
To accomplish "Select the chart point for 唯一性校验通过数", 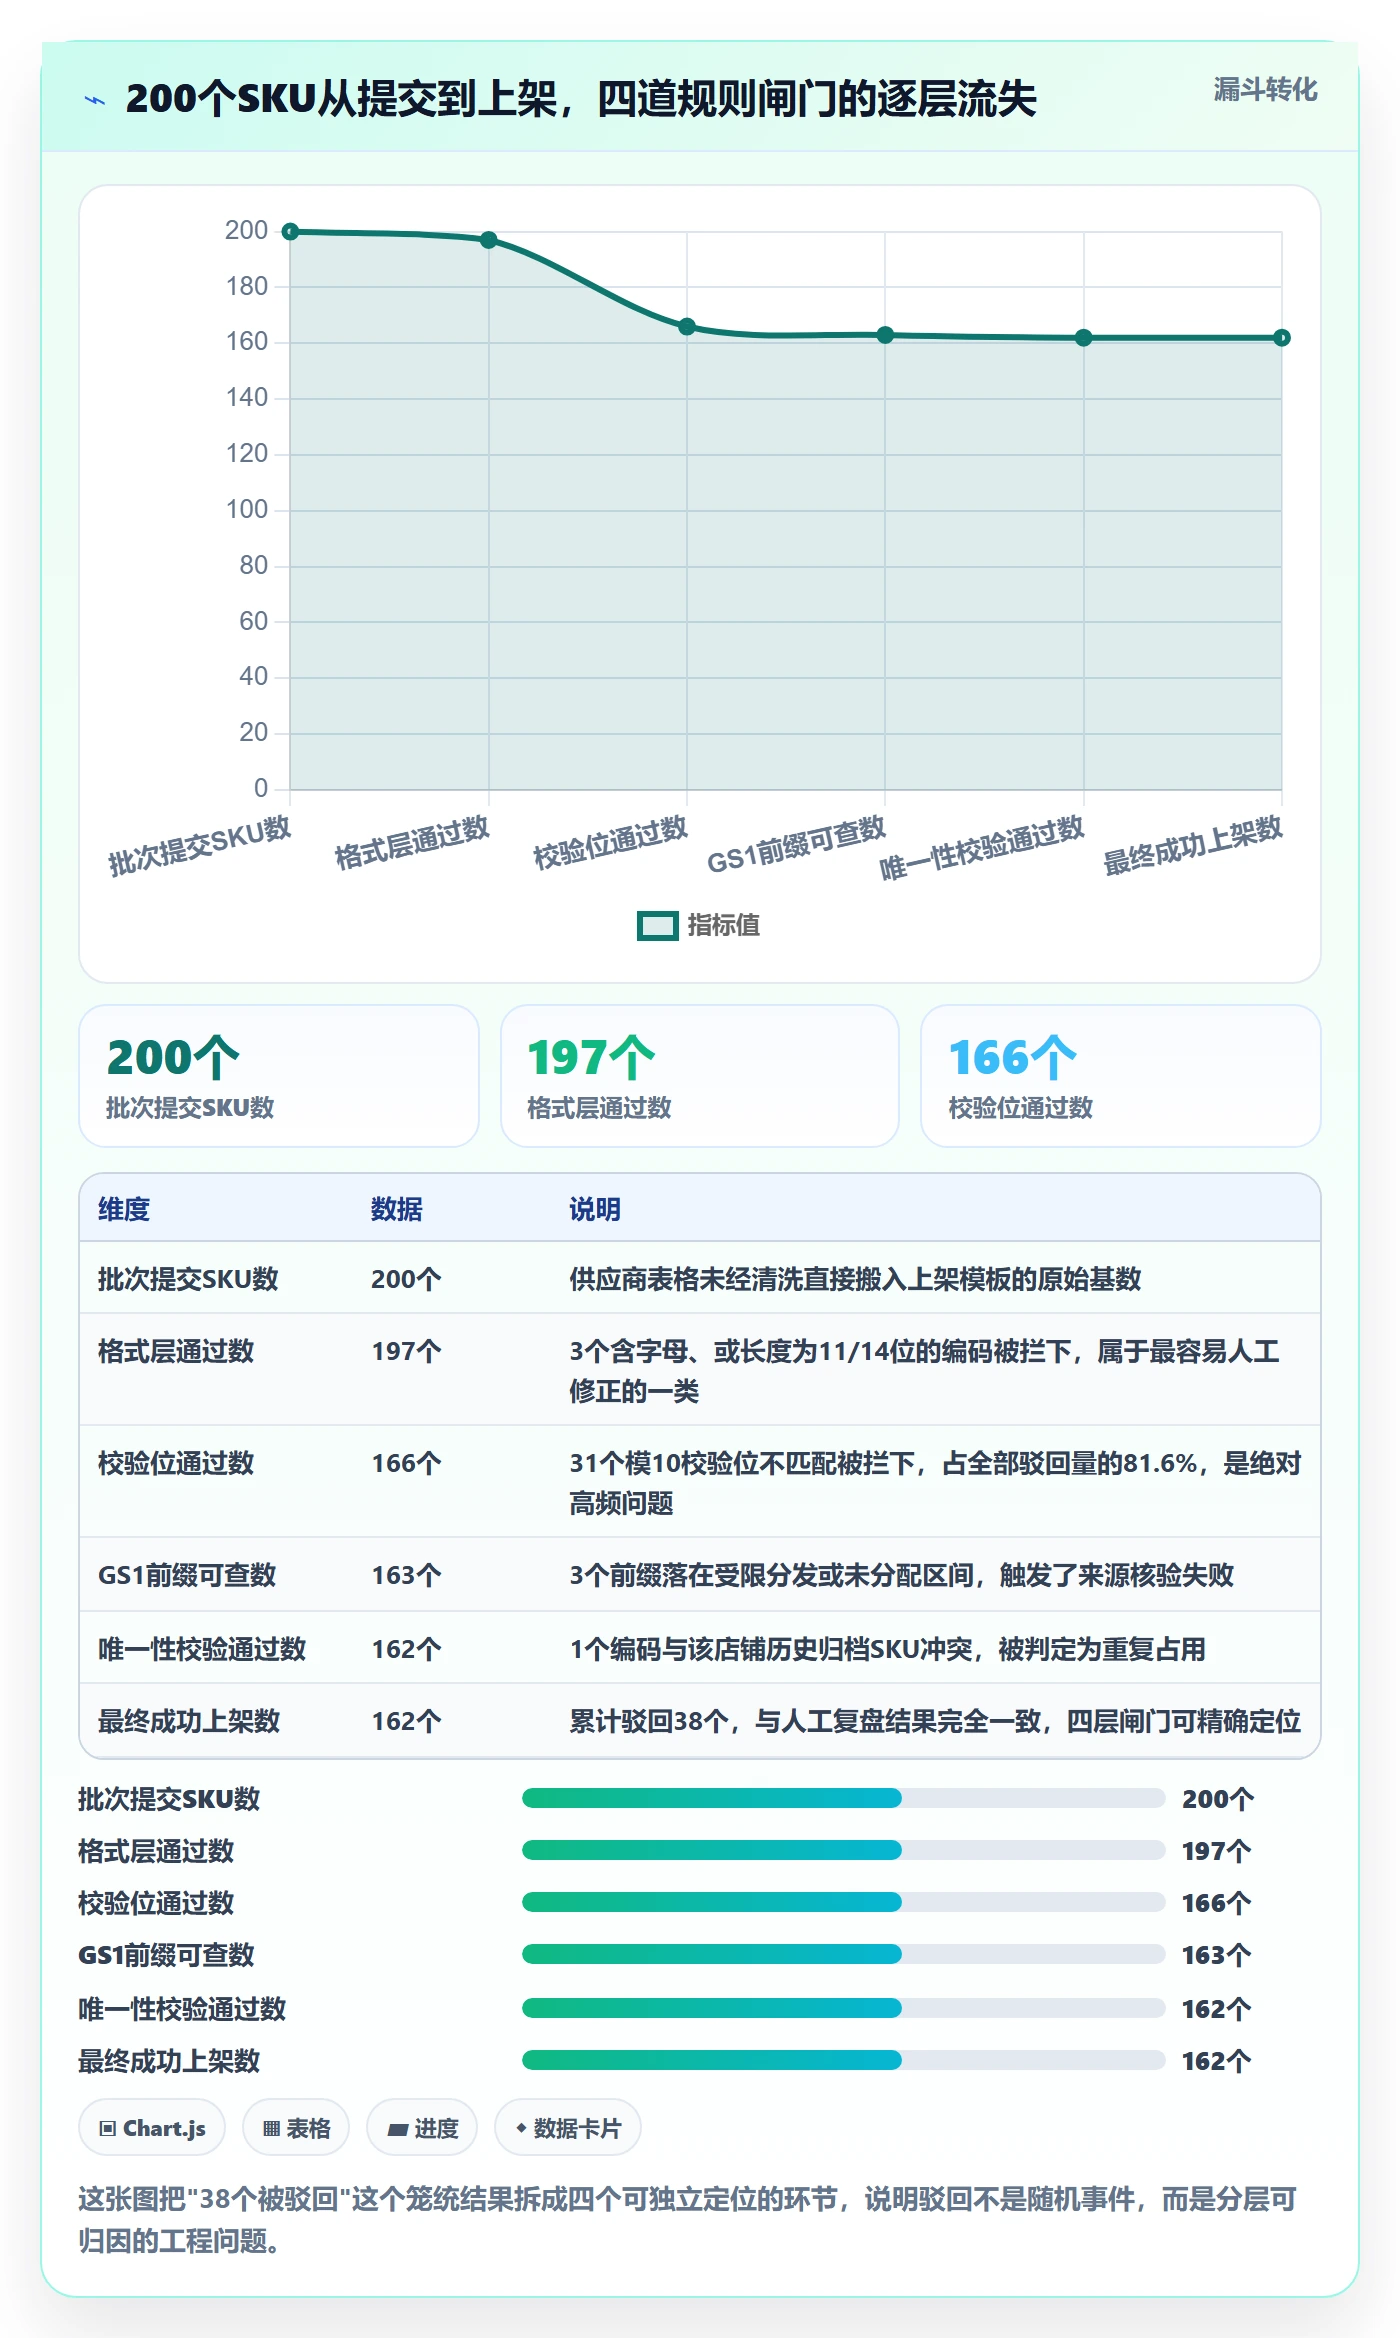I will point(1084,338).
